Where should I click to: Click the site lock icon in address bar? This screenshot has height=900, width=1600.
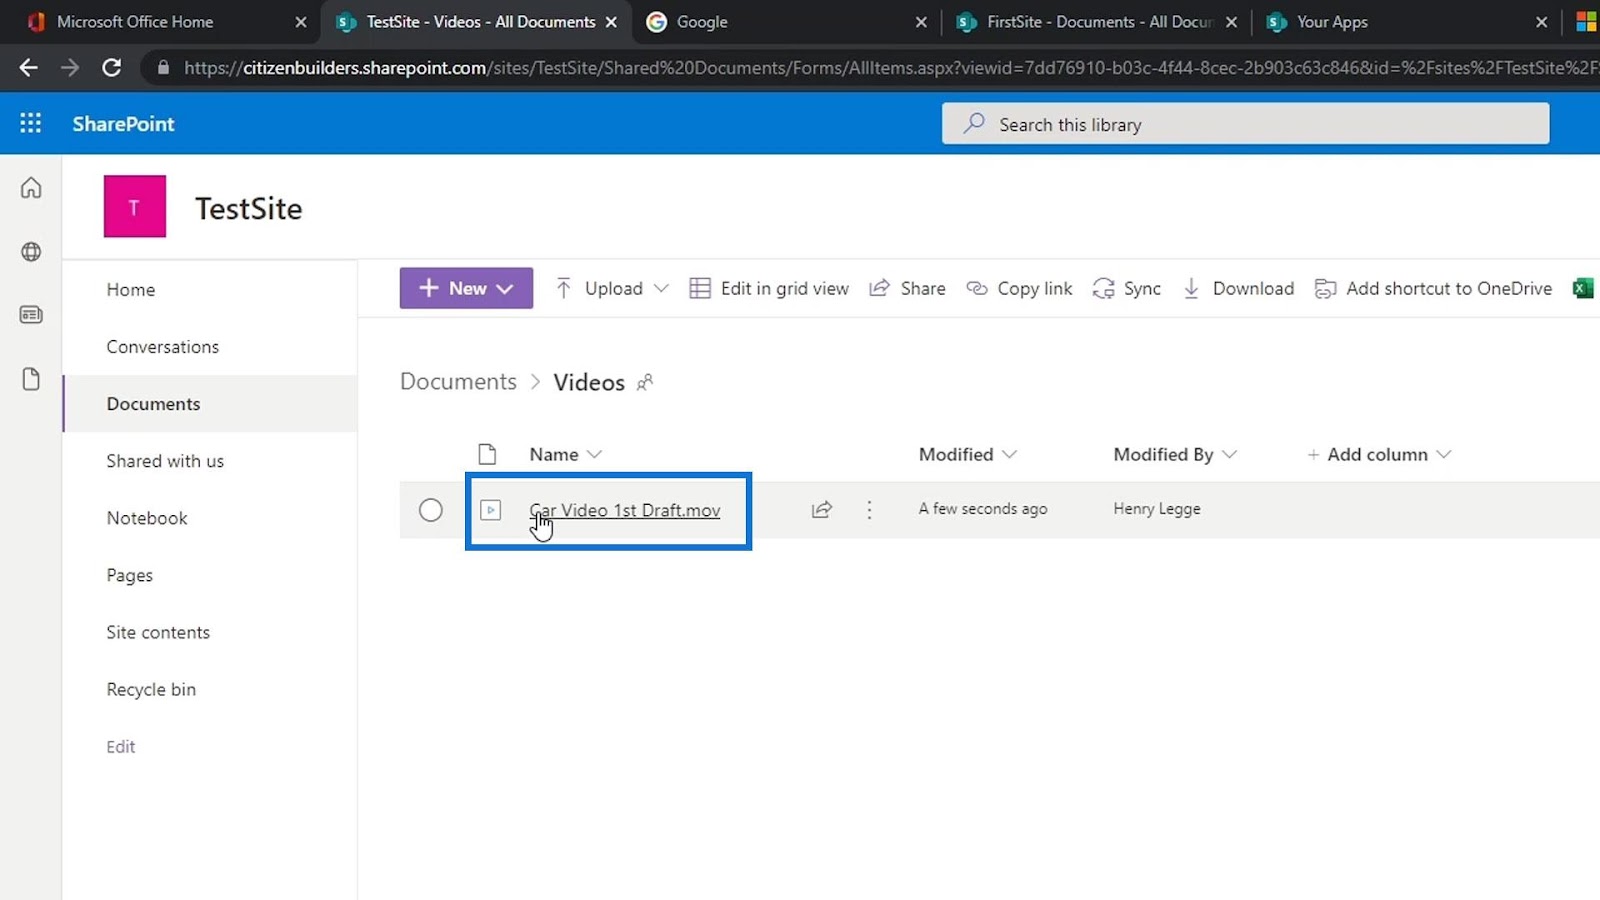(163, 68)
